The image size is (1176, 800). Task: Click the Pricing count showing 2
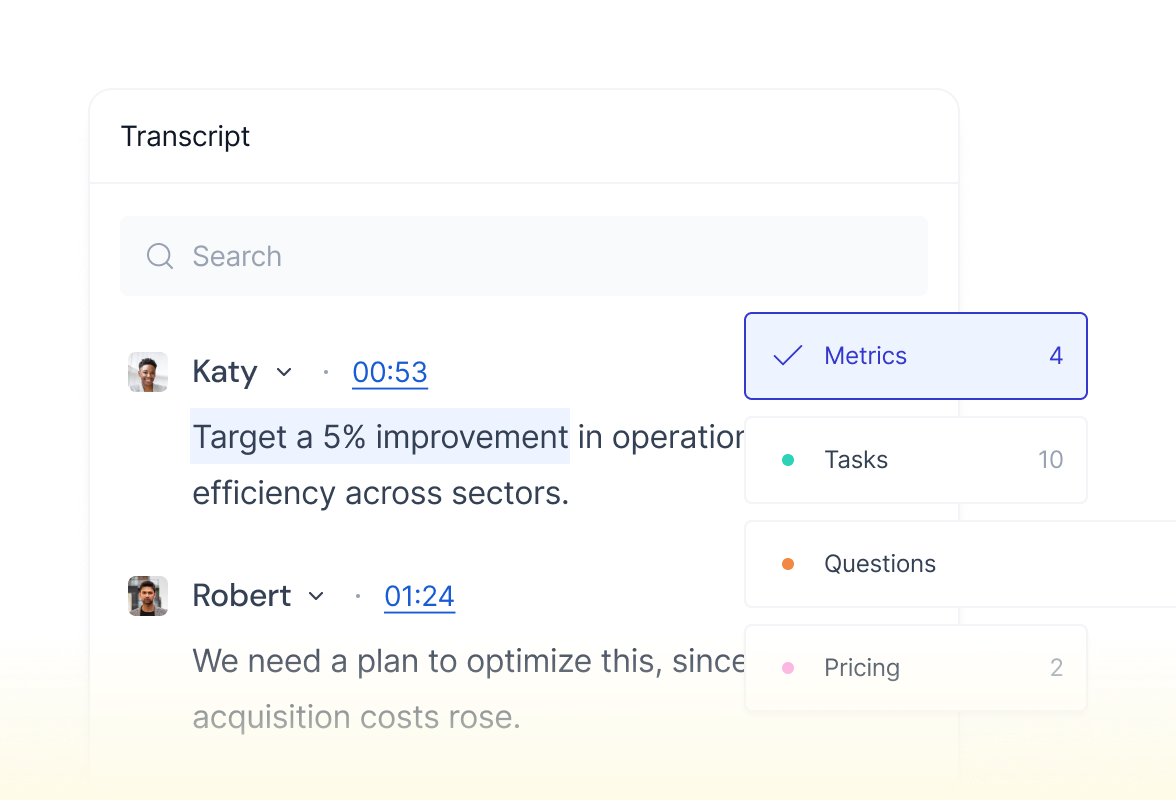click(x=1057, y=667)
